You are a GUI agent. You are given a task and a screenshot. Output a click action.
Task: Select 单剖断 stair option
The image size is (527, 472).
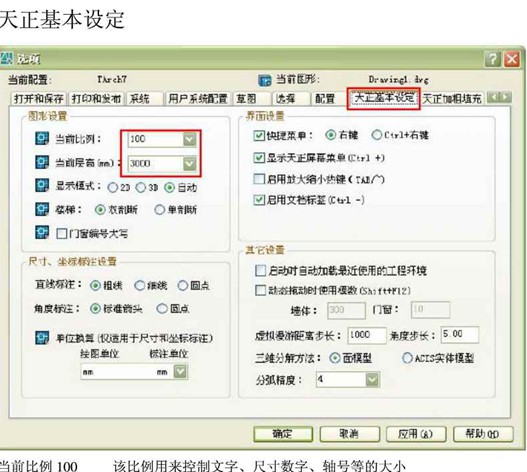pos(159,210)
